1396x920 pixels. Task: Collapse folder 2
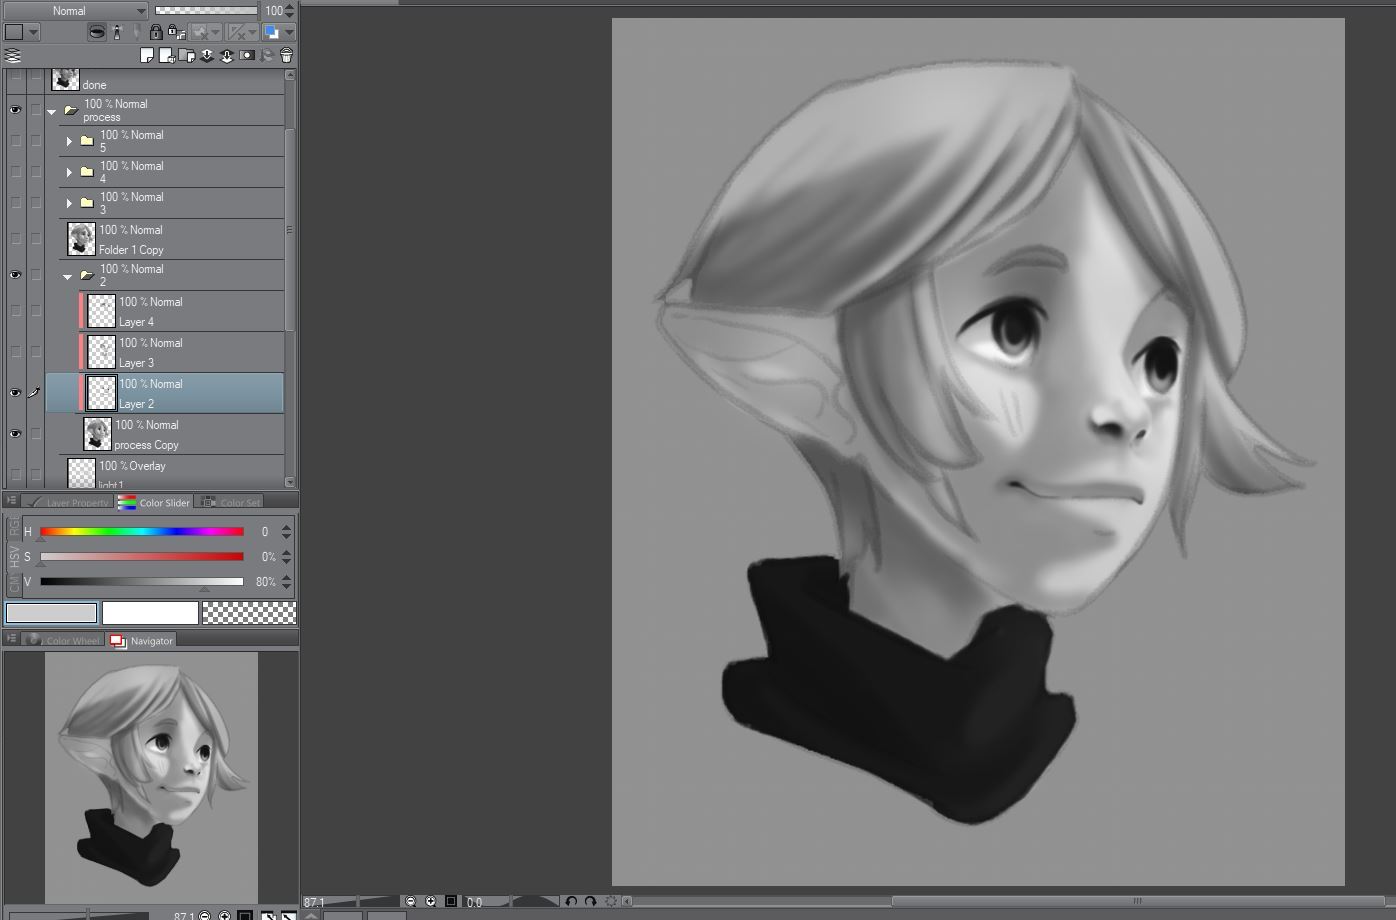pos(68,275)
